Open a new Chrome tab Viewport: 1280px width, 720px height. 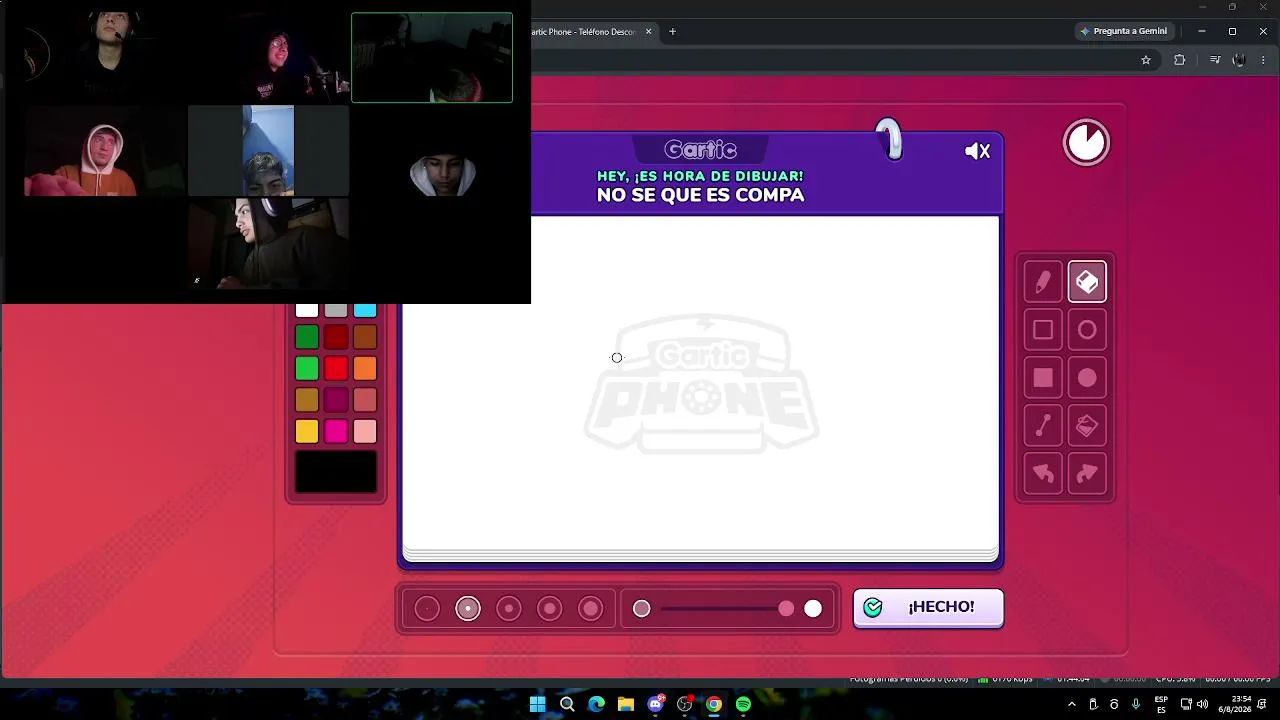click(672, 32)
